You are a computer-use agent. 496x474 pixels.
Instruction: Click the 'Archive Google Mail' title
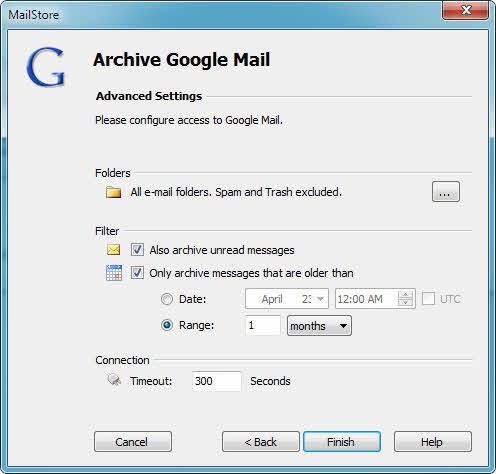(182, 60)
